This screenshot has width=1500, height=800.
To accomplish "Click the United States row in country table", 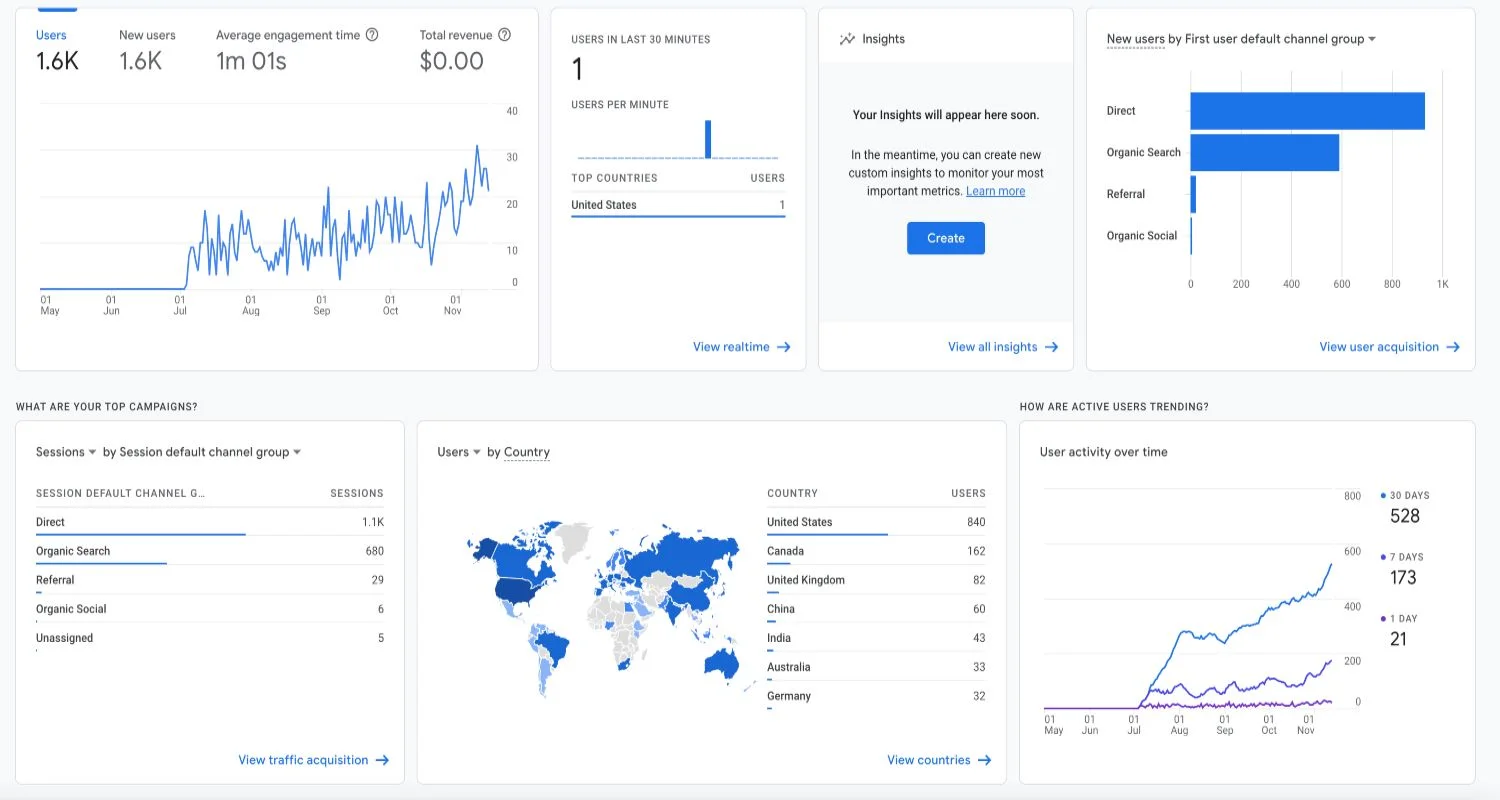I will point(875,522).
